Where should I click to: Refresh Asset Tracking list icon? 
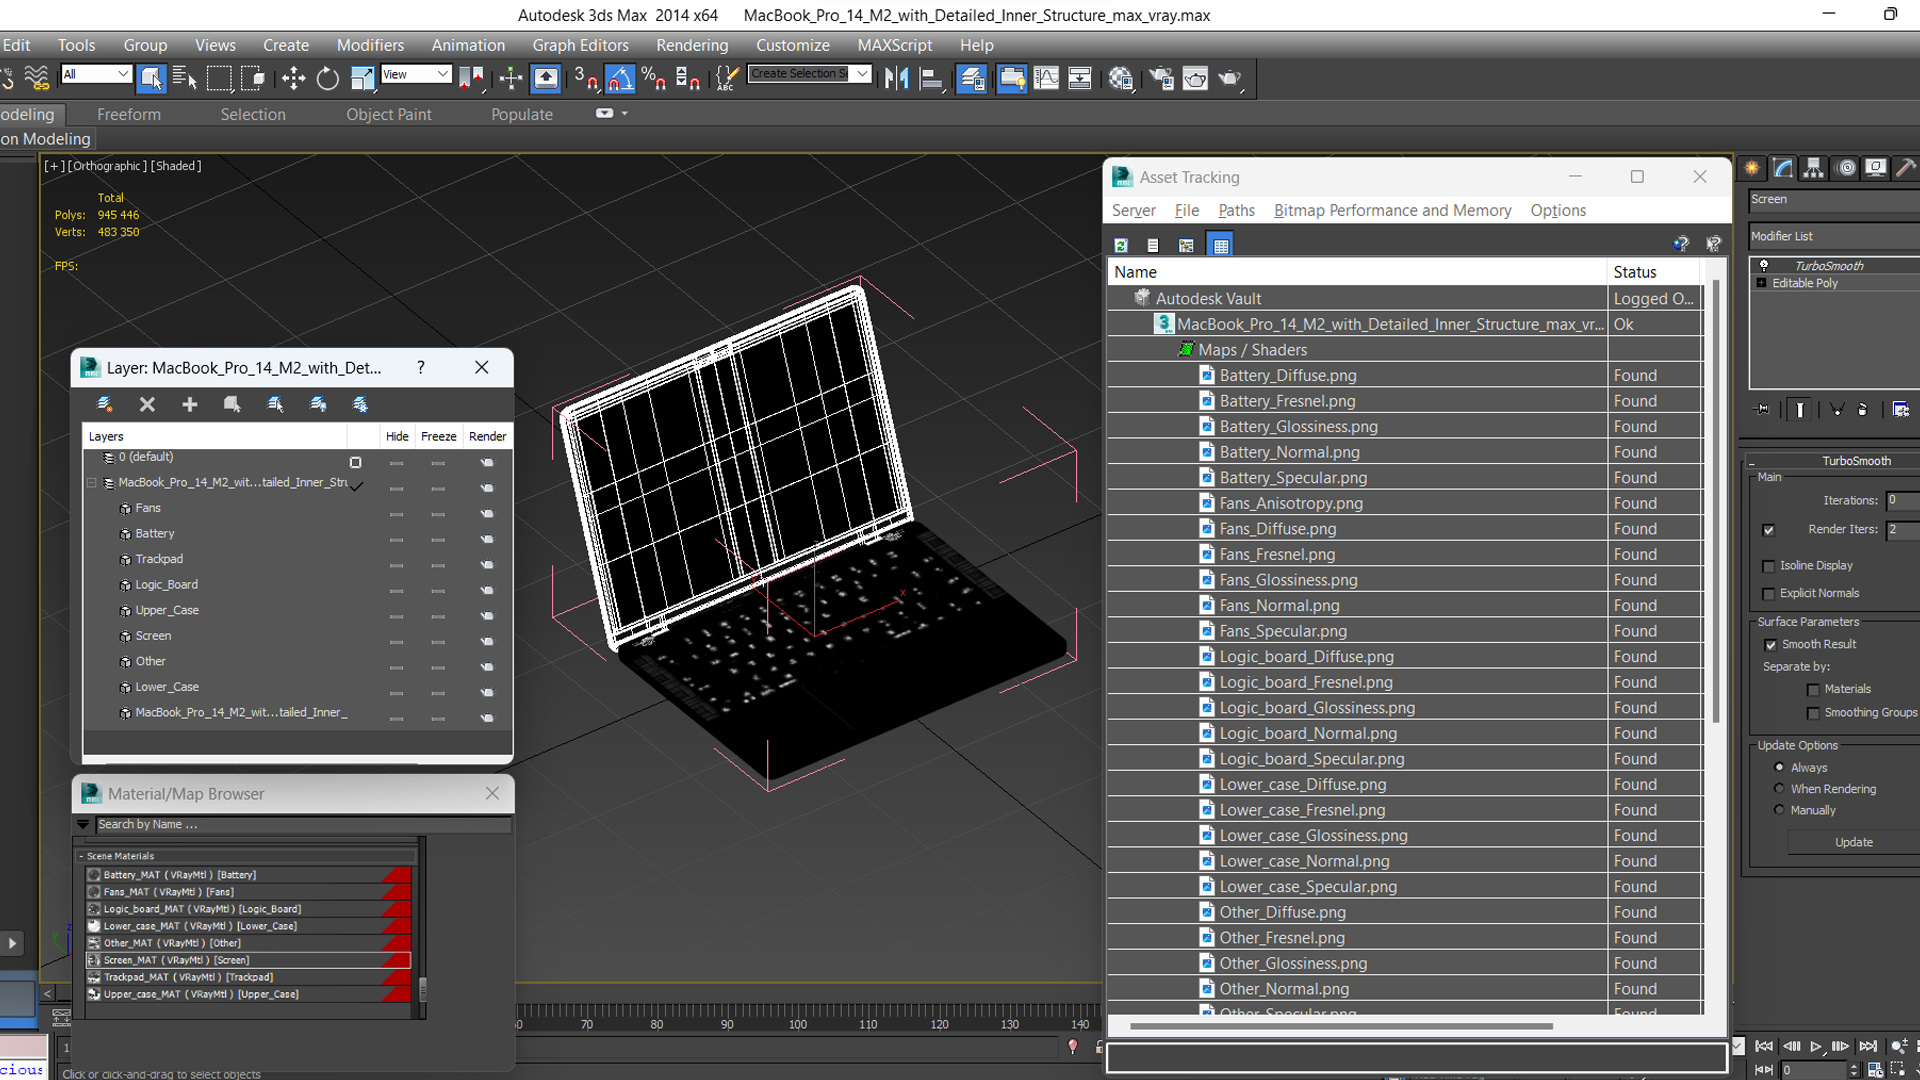pyautogui.click(x=1121, y=245)
